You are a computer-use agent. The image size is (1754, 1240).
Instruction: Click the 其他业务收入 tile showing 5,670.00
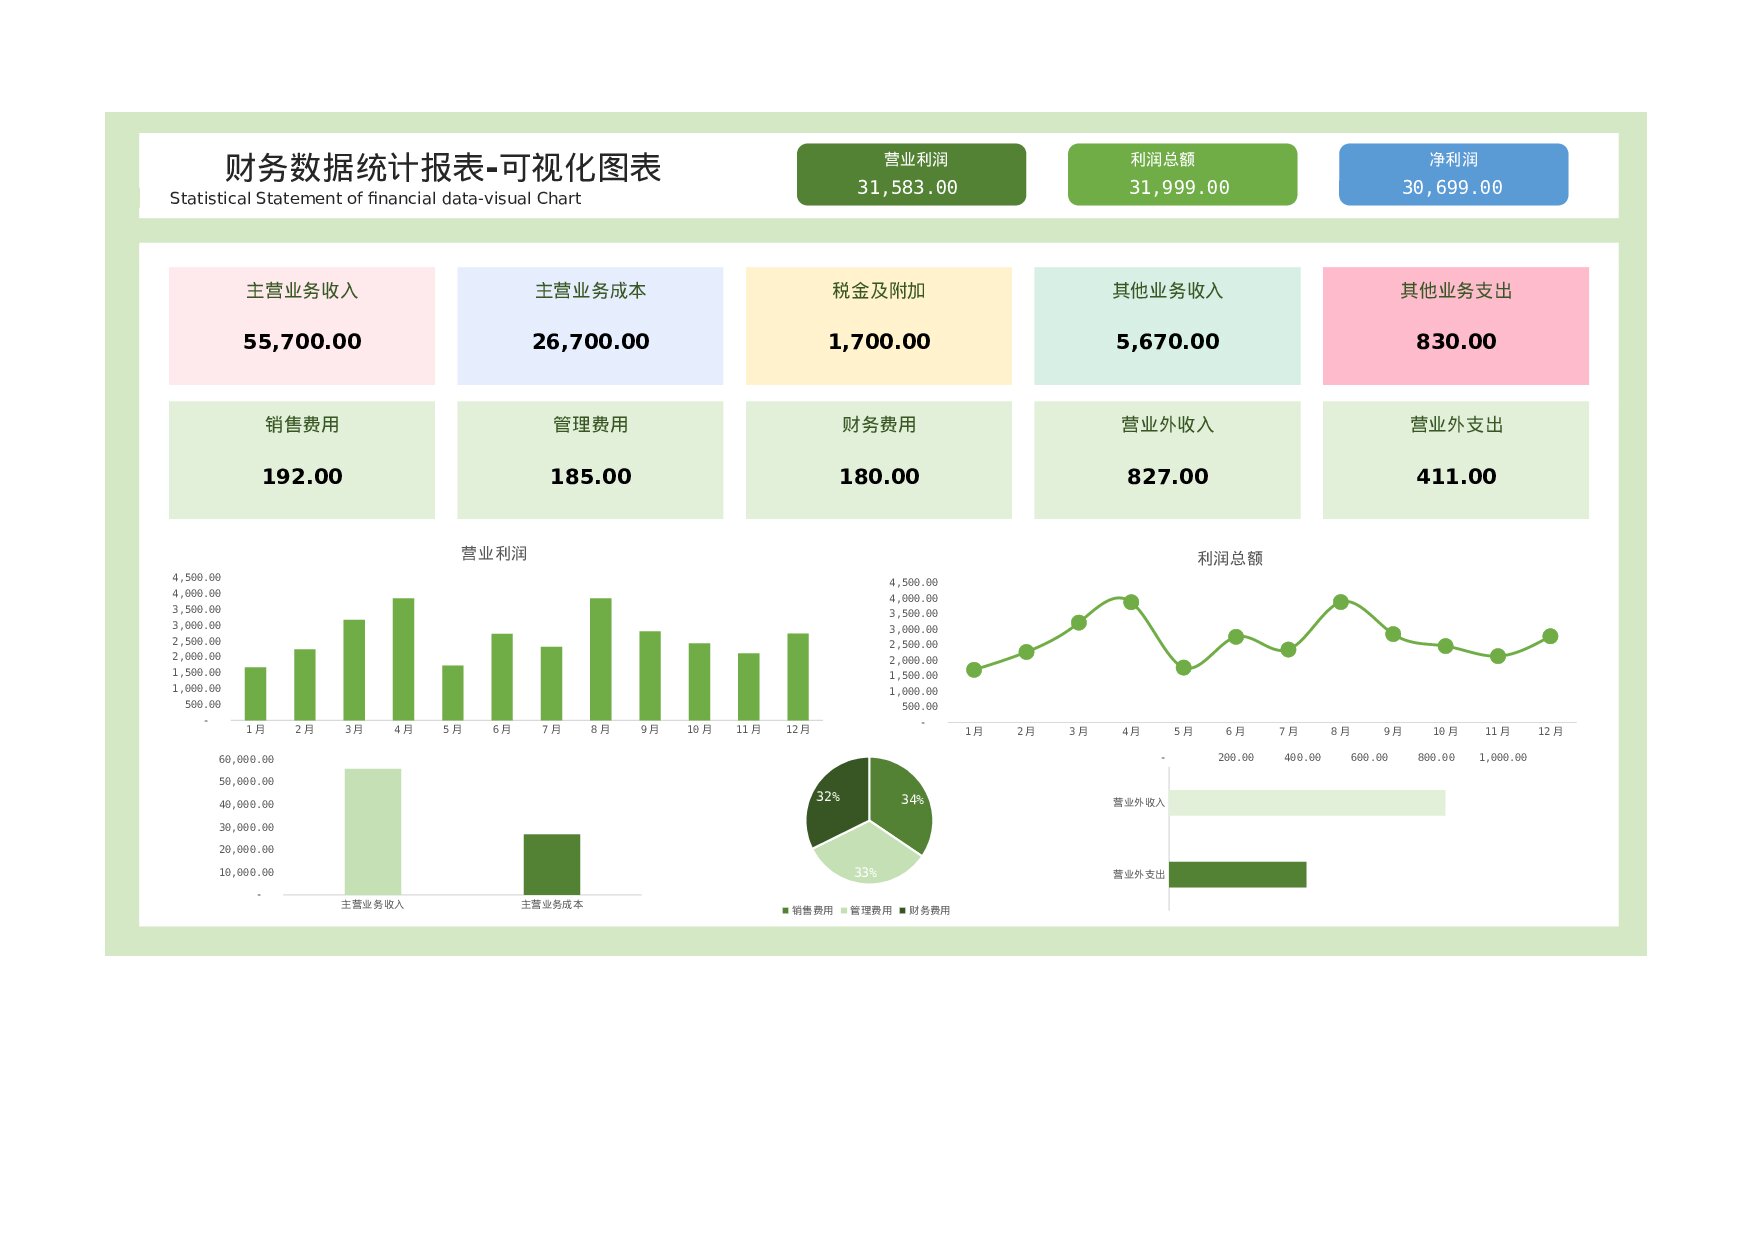[1167, 325]
